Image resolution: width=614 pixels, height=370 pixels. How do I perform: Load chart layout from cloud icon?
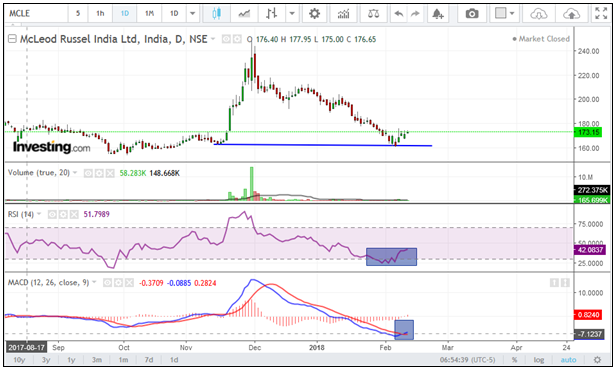[x=539, y=14]
